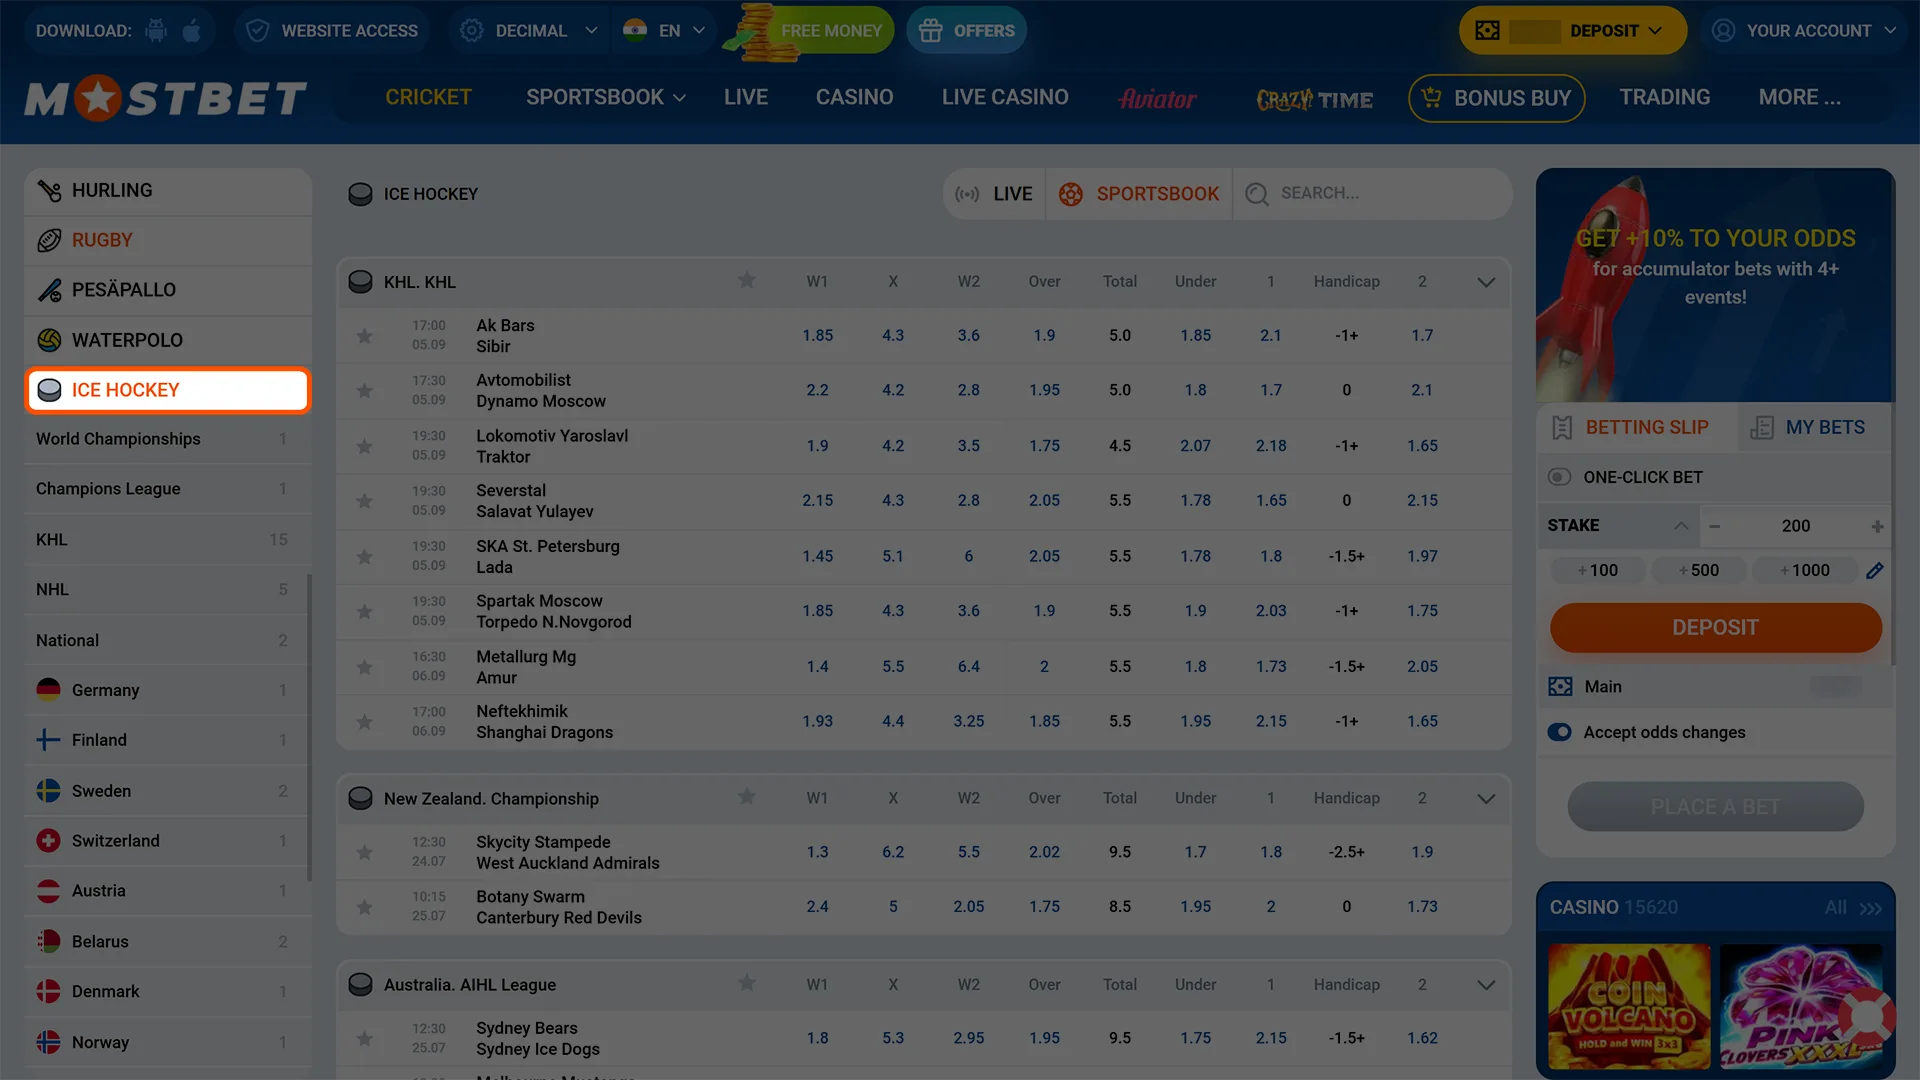Screen dimensions: 1920x1080
Task: Open the Coin Volcano casino thumbnail
Action: pyautogui.click(x=1629, y=1007)
